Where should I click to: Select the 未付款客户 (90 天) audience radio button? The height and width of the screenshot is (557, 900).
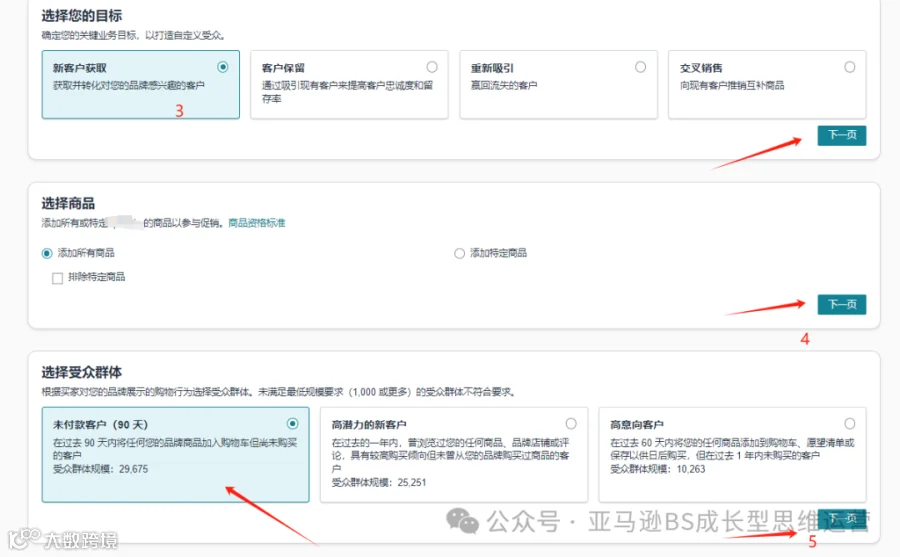[x=292, y=424]
